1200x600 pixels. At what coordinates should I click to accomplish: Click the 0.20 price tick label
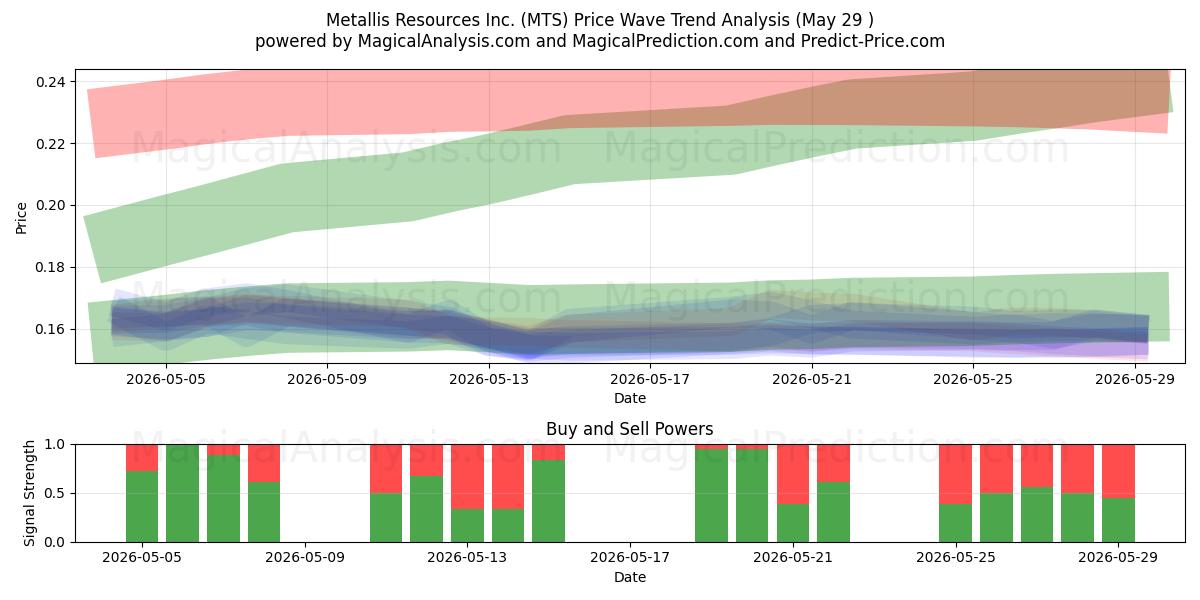[x=51, y=206]
